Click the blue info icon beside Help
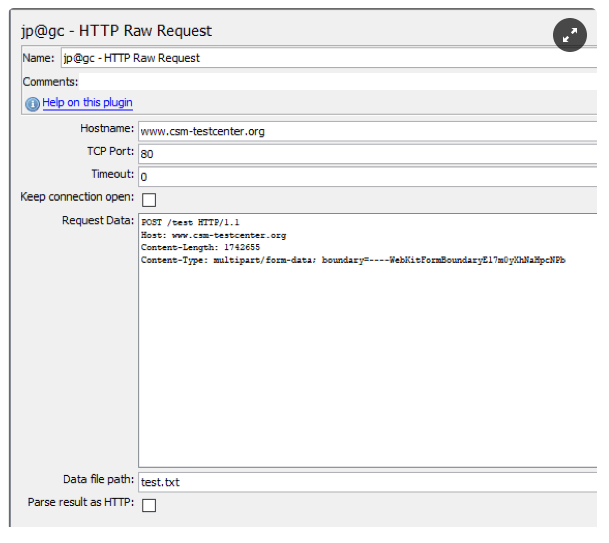 click(x=32, y=103)
